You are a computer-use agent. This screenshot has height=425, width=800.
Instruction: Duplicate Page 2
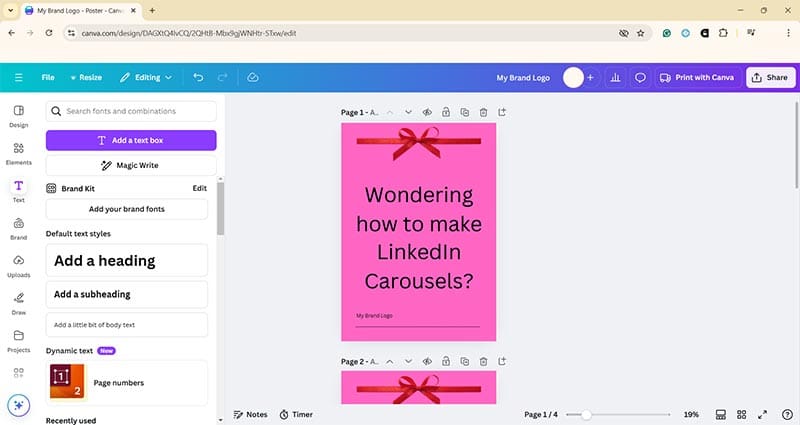click(x=464, y=361)
